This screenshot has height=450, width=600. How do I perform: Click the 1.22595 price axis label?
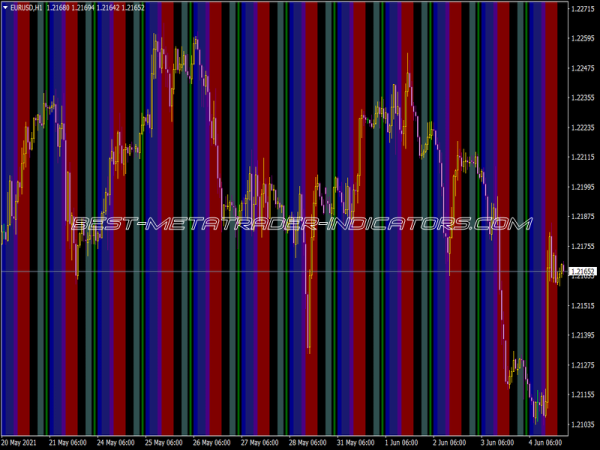click(x=582, y=39)
